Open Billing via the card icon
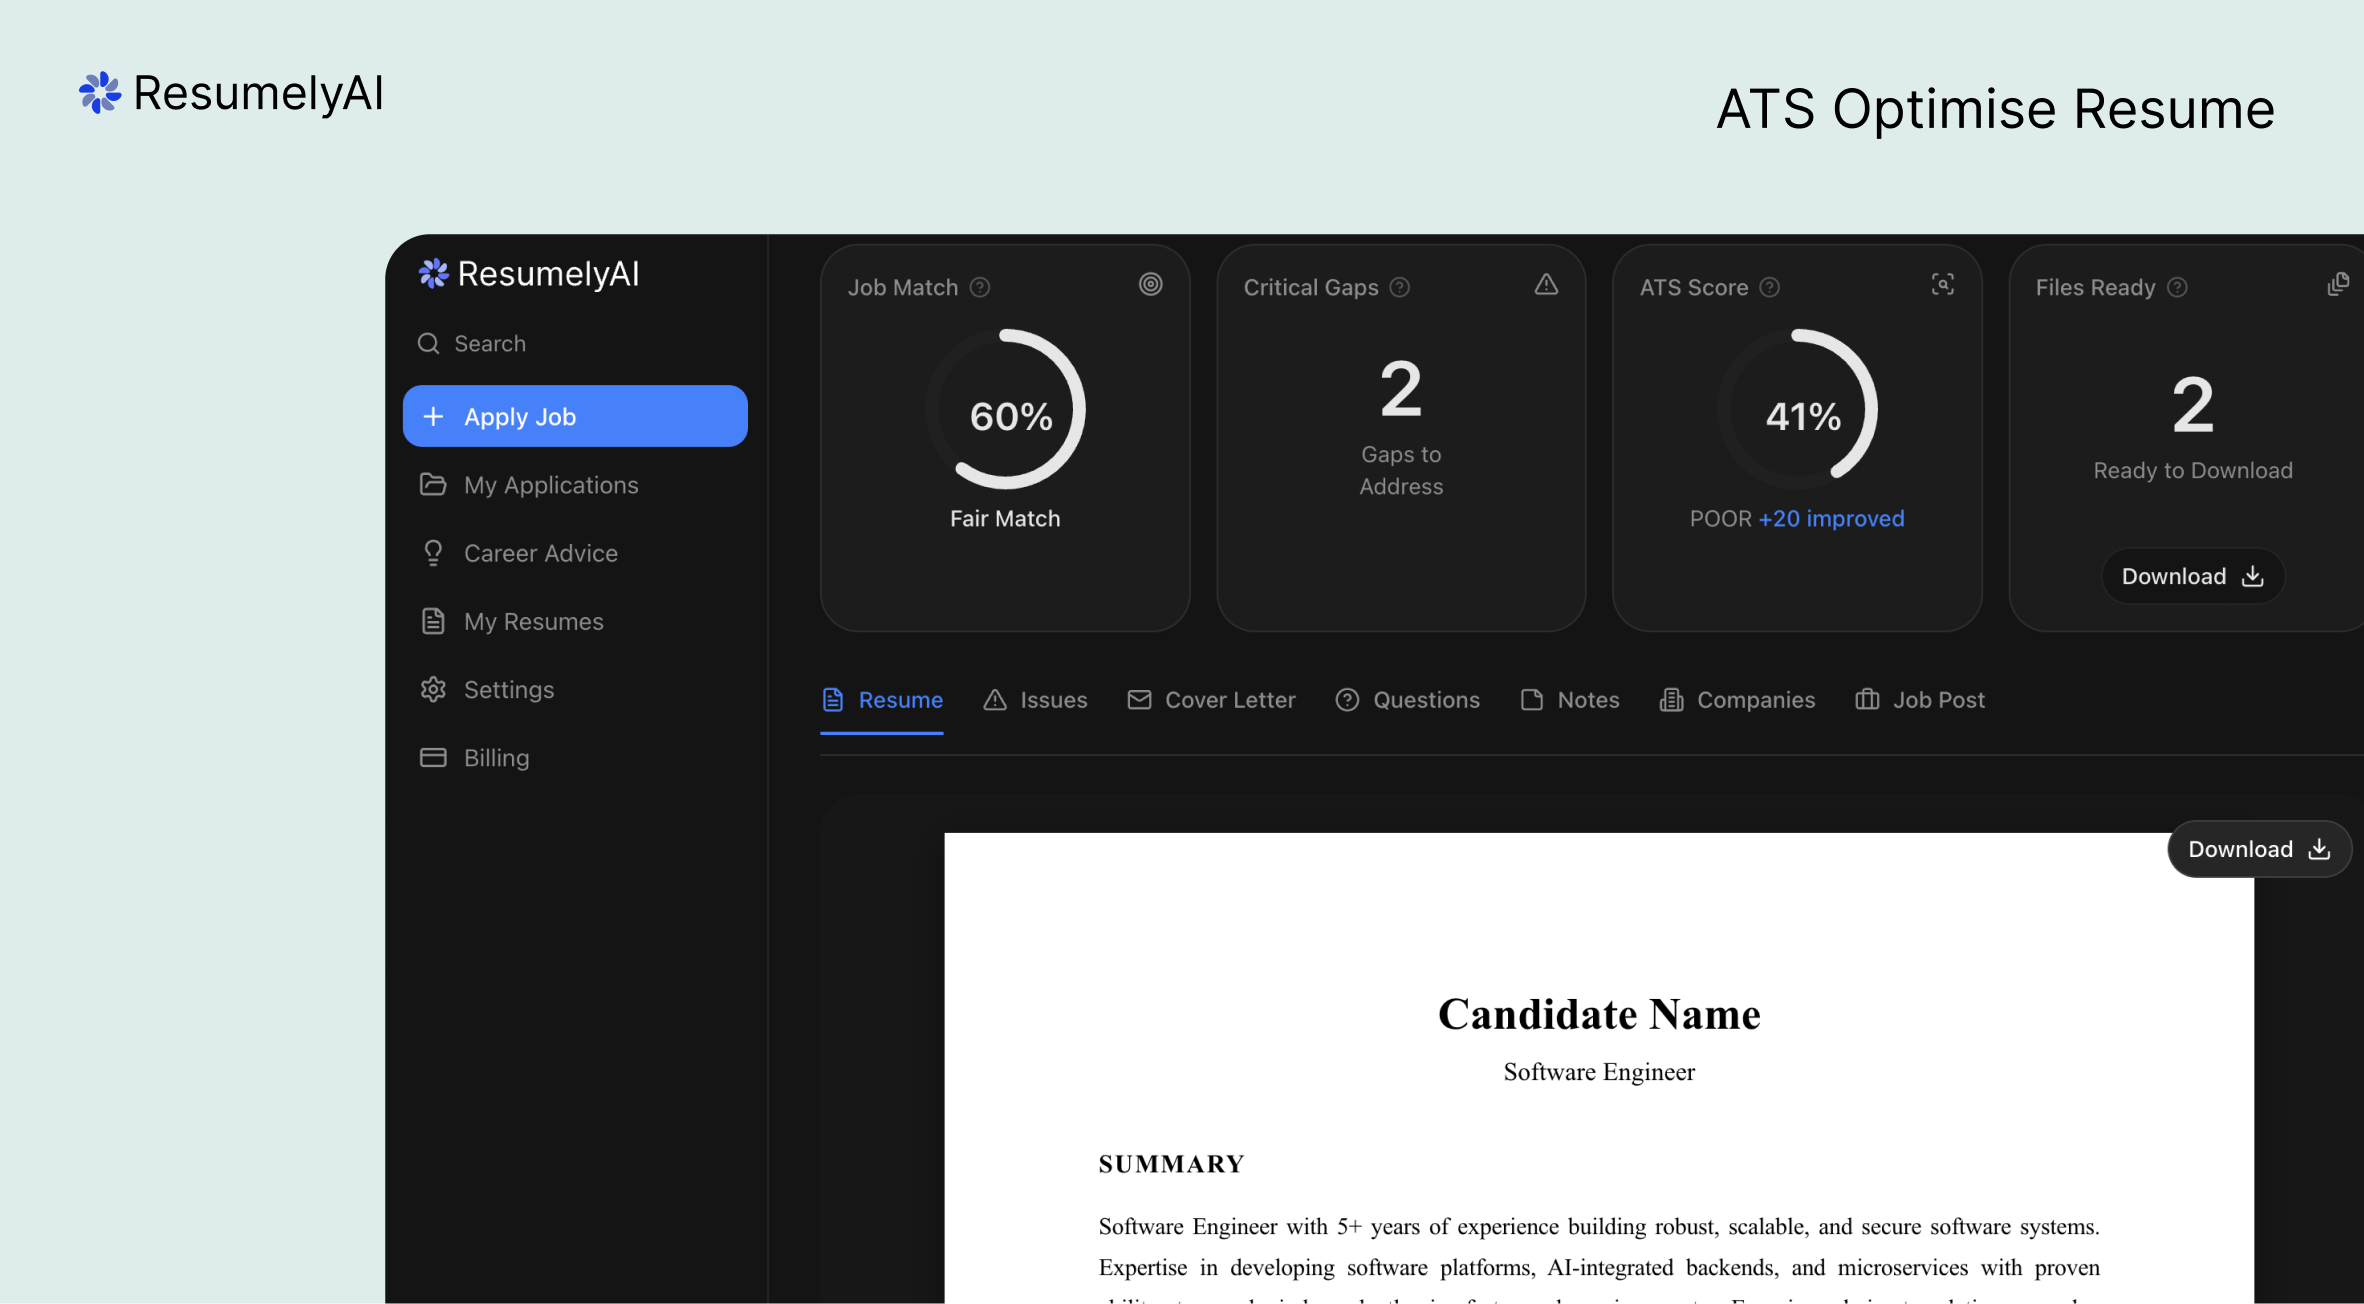The height and width of the screenshot is (1304, 2364). click(433, 757)
